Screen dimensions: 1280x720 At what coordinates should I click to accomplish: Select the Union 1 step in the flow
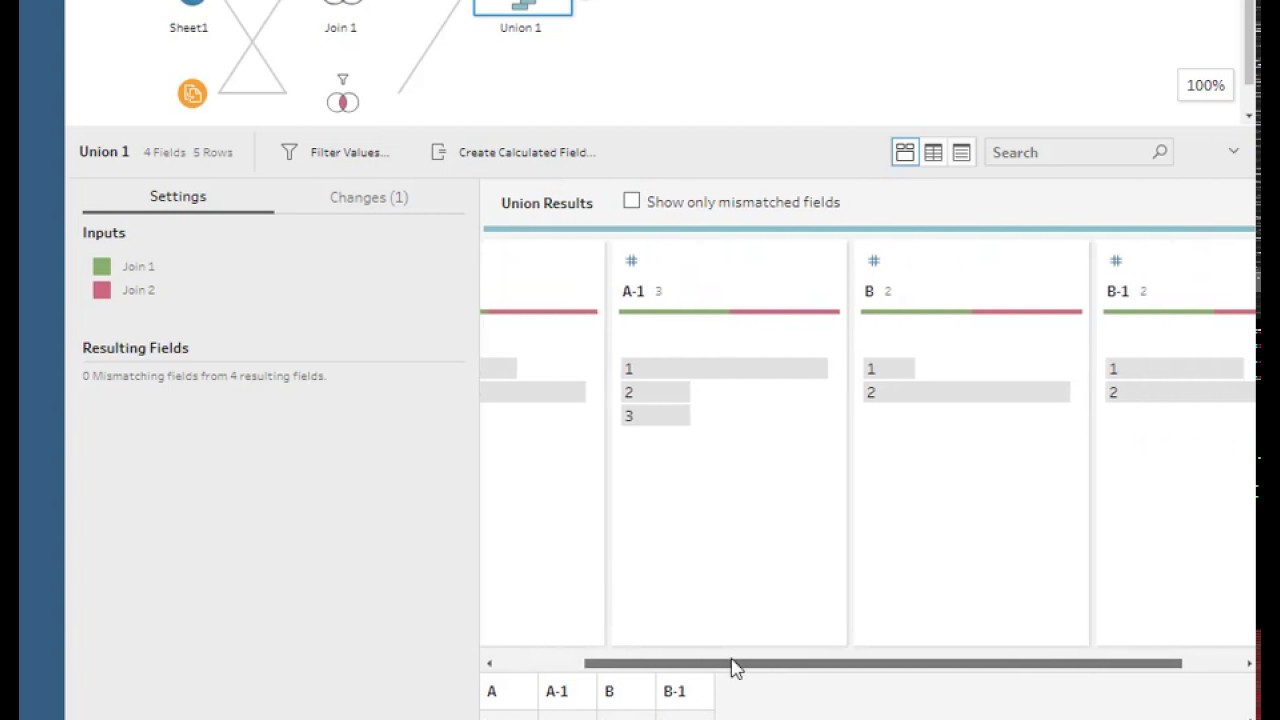tap(522, 7)
